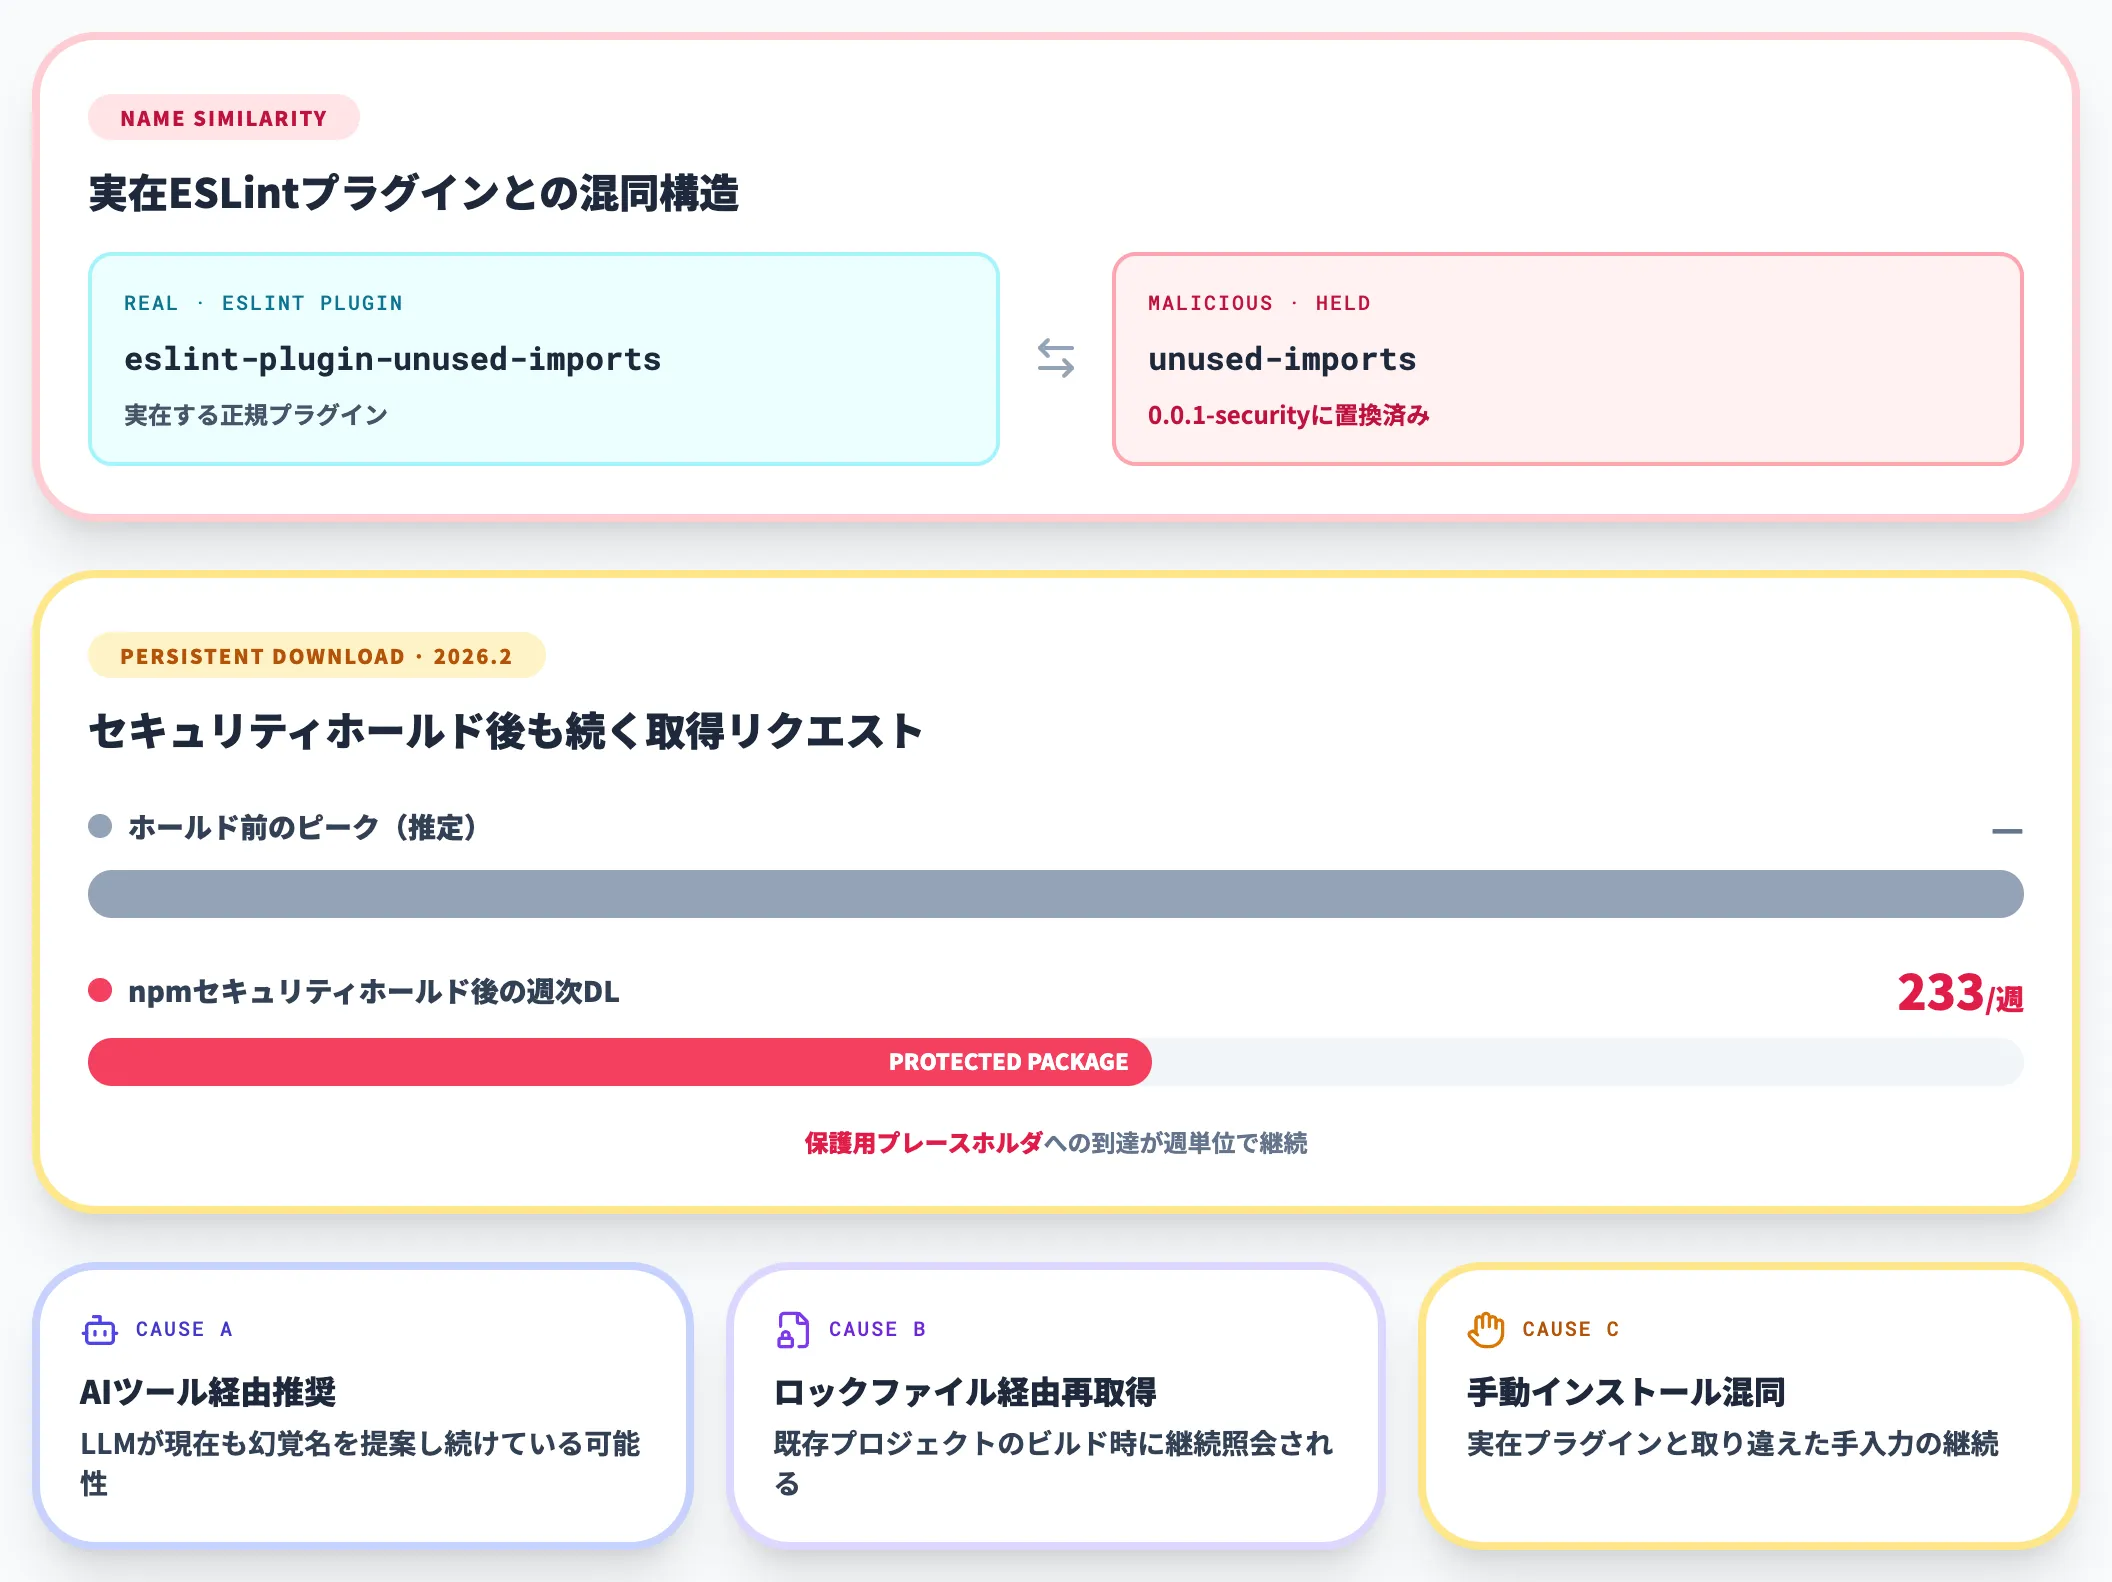Open the AIツール経由推奨 card title
The width and height of the screenshot is (2112, 1582).
point(208,1392)
